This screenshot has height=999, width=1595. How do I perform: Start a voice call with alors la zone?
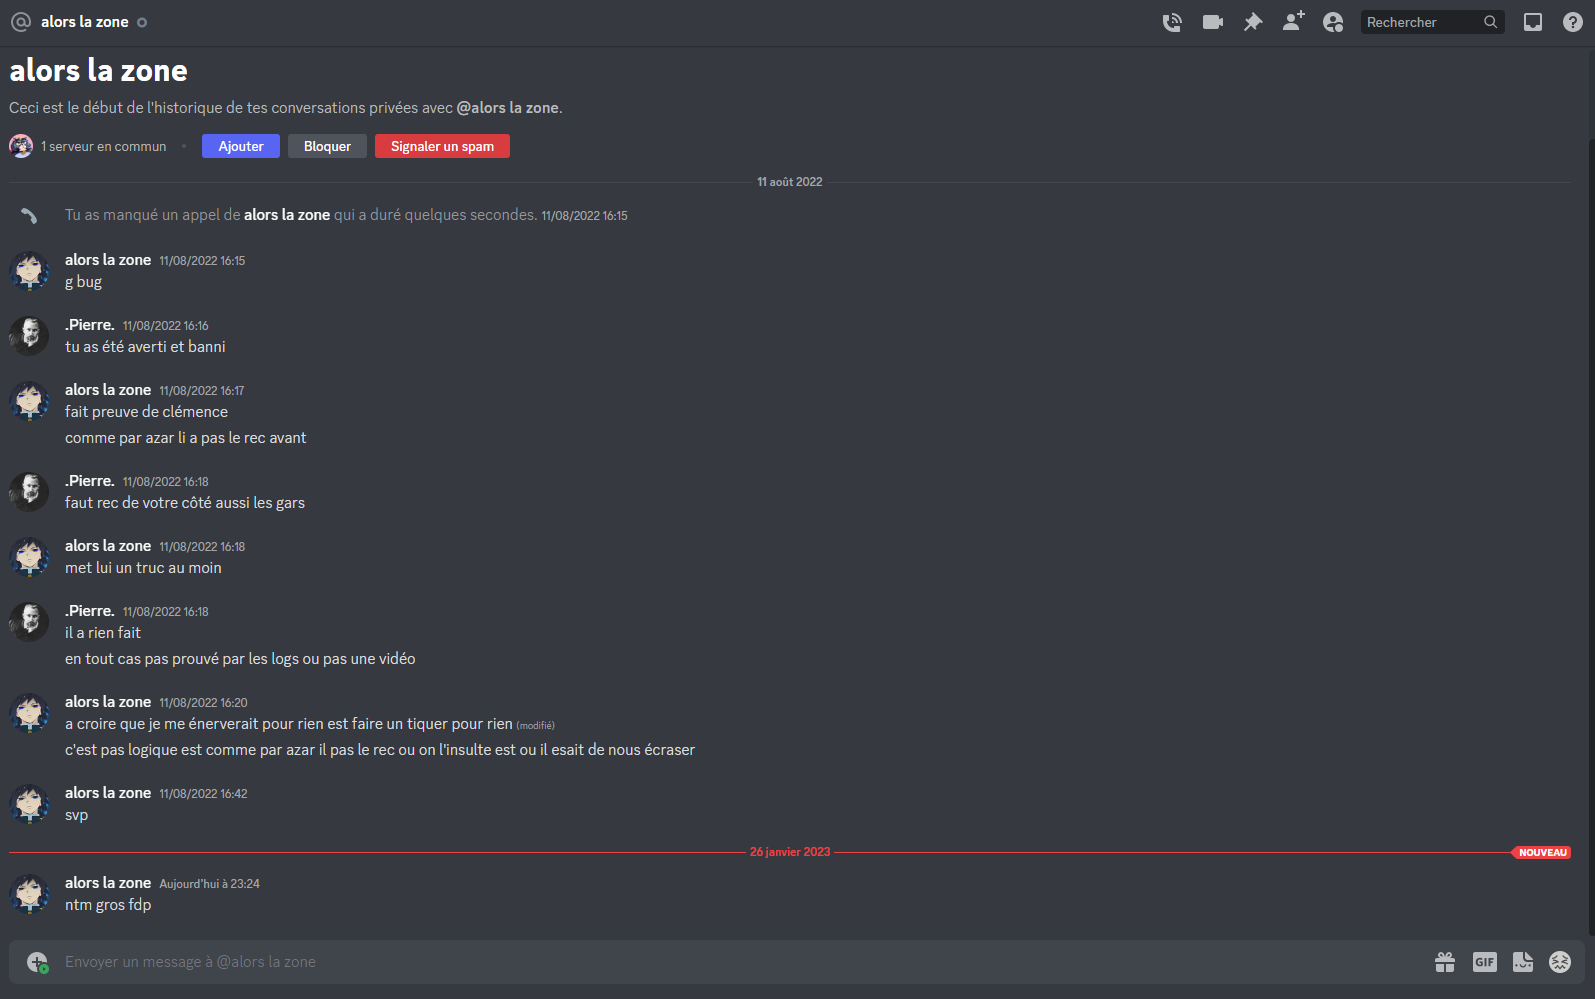point(1172,22)
